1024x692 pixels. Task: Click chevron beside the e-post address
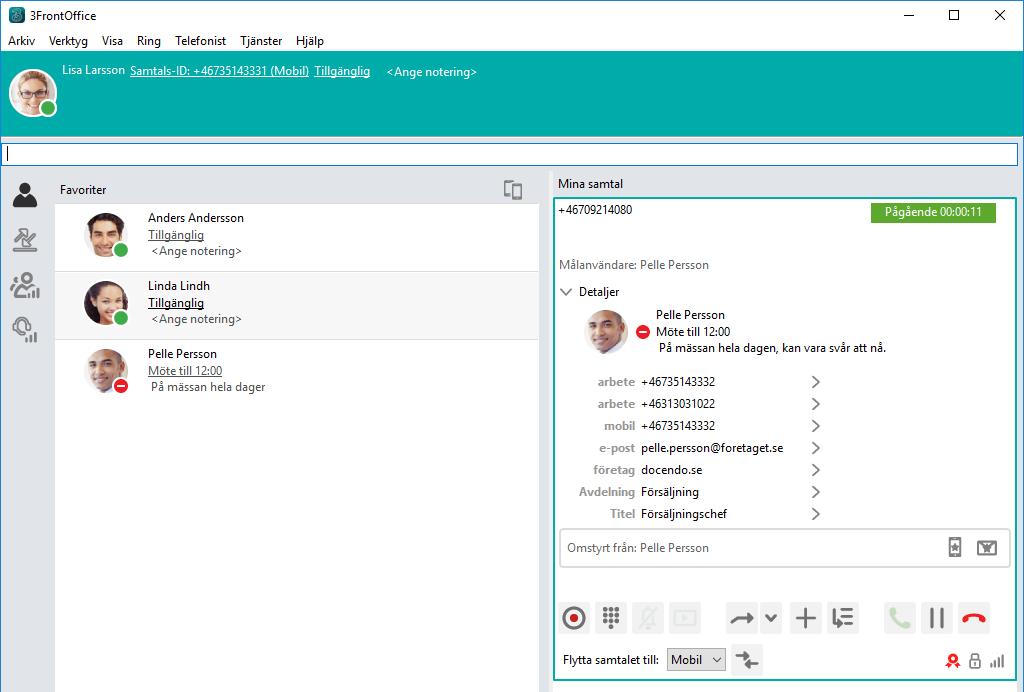[816, 448]
